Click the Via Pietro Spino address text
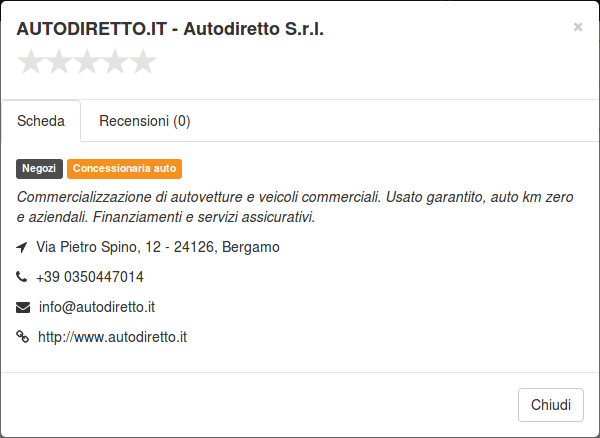The width and height of the screenshot is (600, 438). coord(158,247)
